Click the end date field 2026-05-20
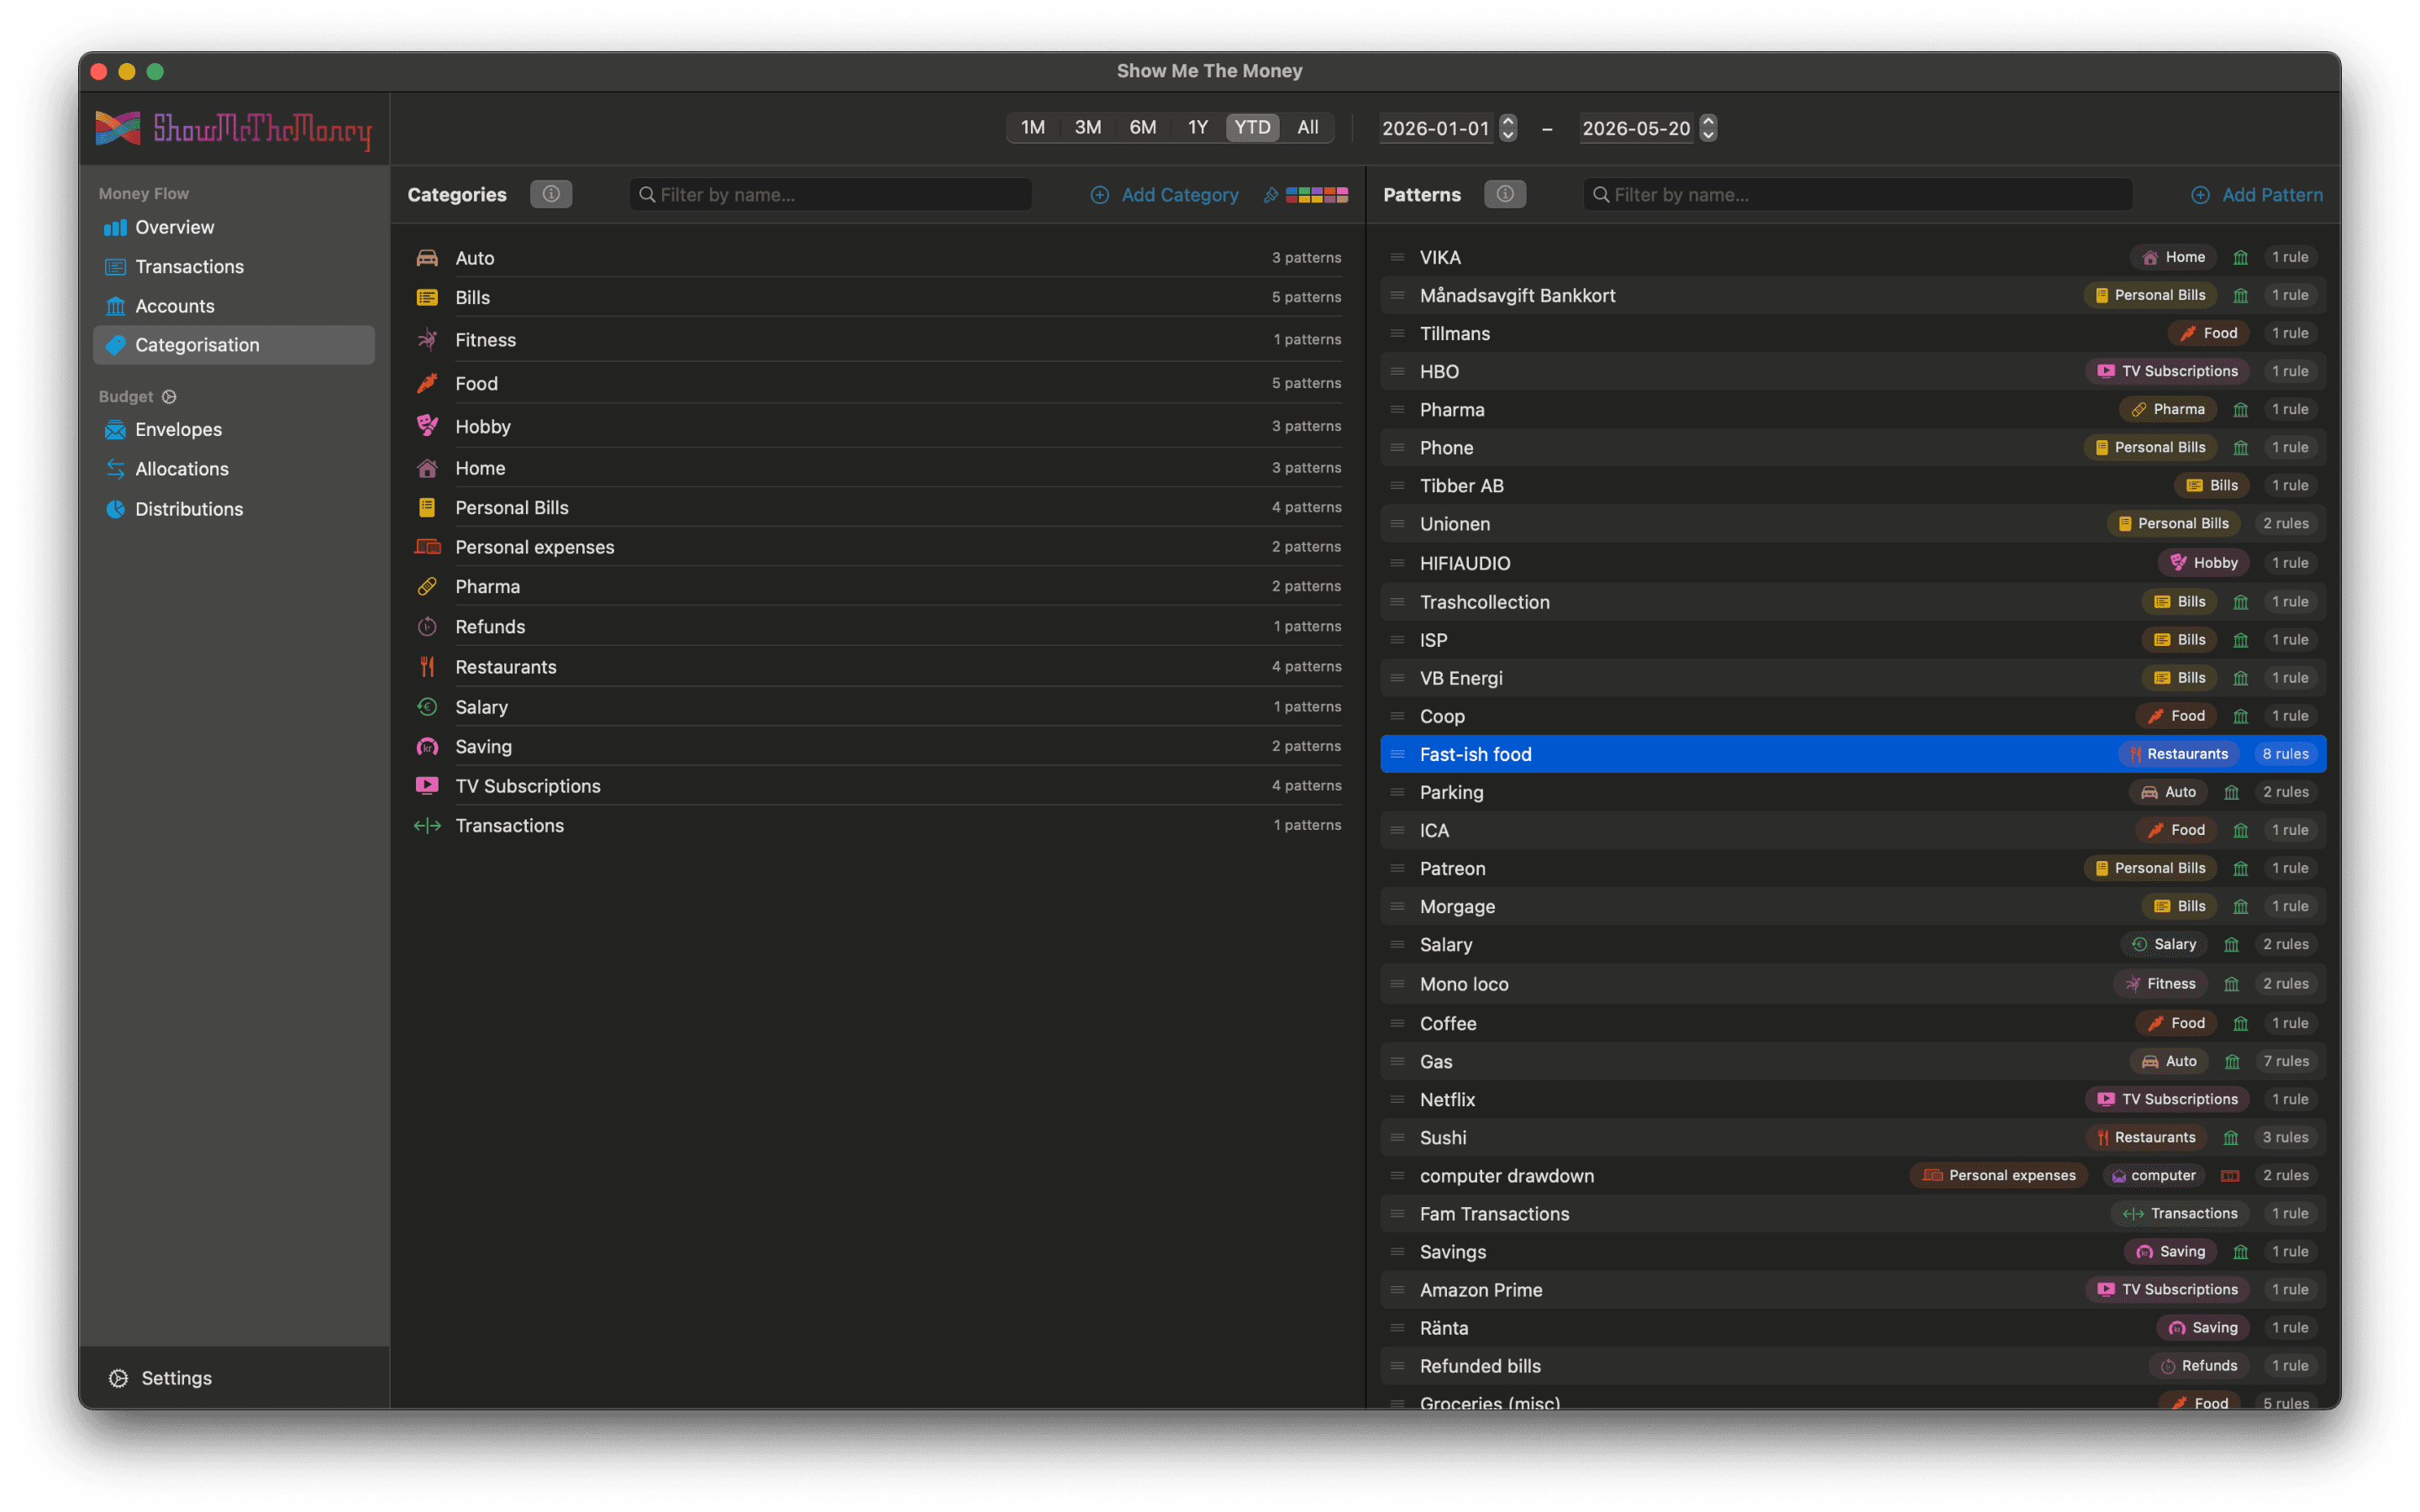The height and width of the screenshot is (1512, 2420). pos(1636,128)
